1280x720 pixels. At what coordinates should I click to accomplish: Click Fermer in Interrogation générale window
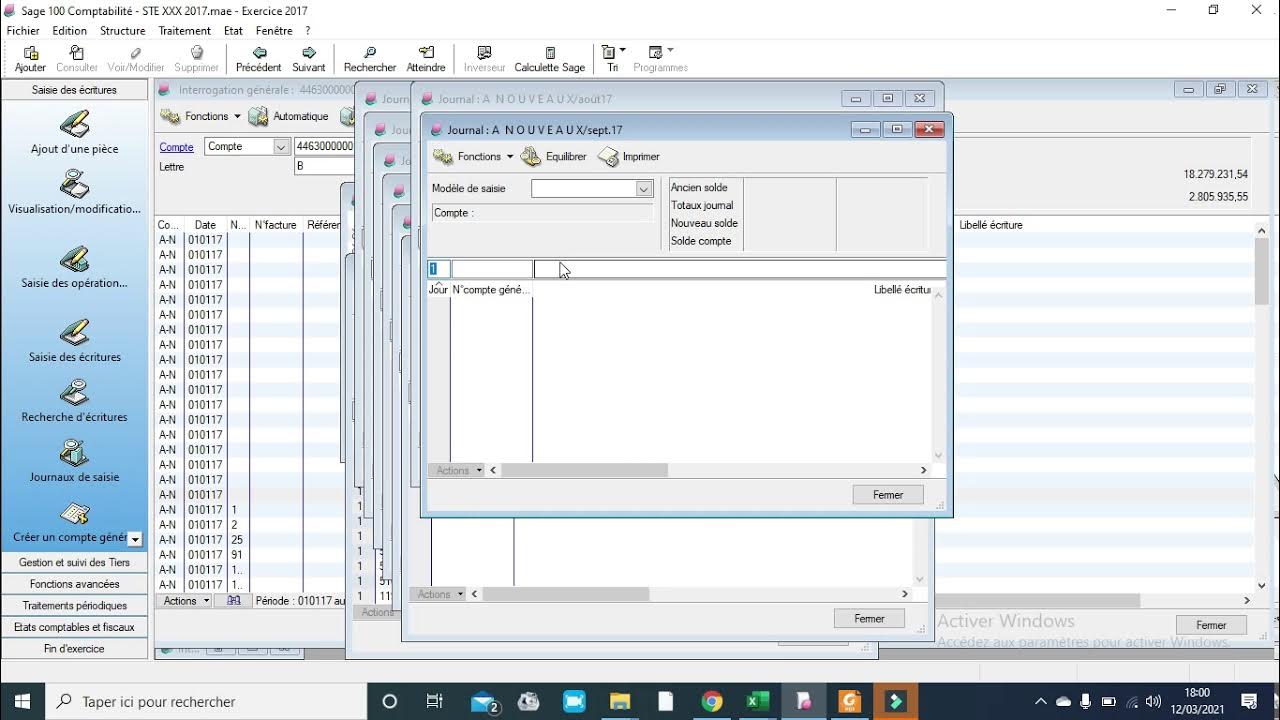pyautogui.click(x=1211, y=625)
